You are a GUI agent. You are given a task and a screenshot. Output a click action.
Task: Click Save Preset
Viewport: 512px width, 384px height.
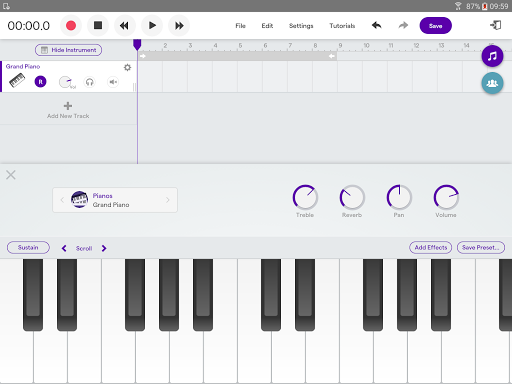click(481, 248)
